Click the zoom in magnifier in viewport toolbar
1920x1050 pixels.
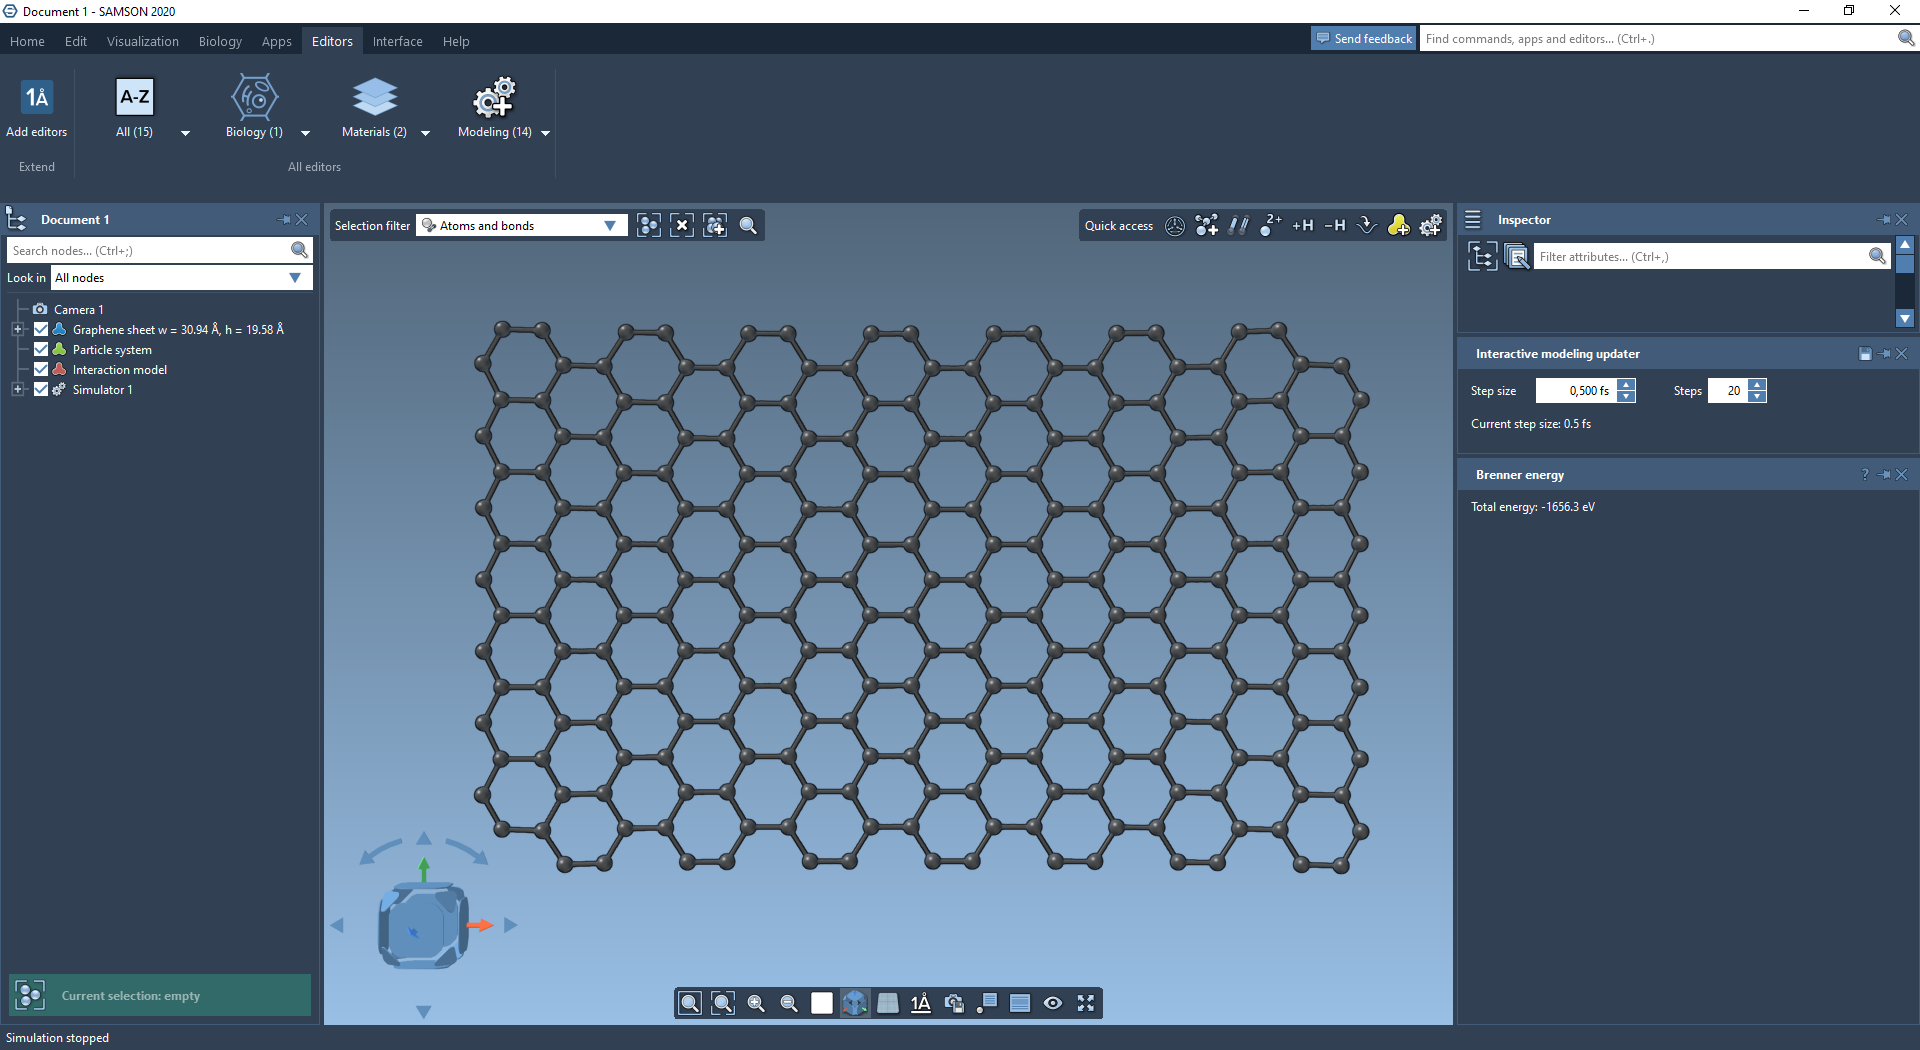(756, 1003)
